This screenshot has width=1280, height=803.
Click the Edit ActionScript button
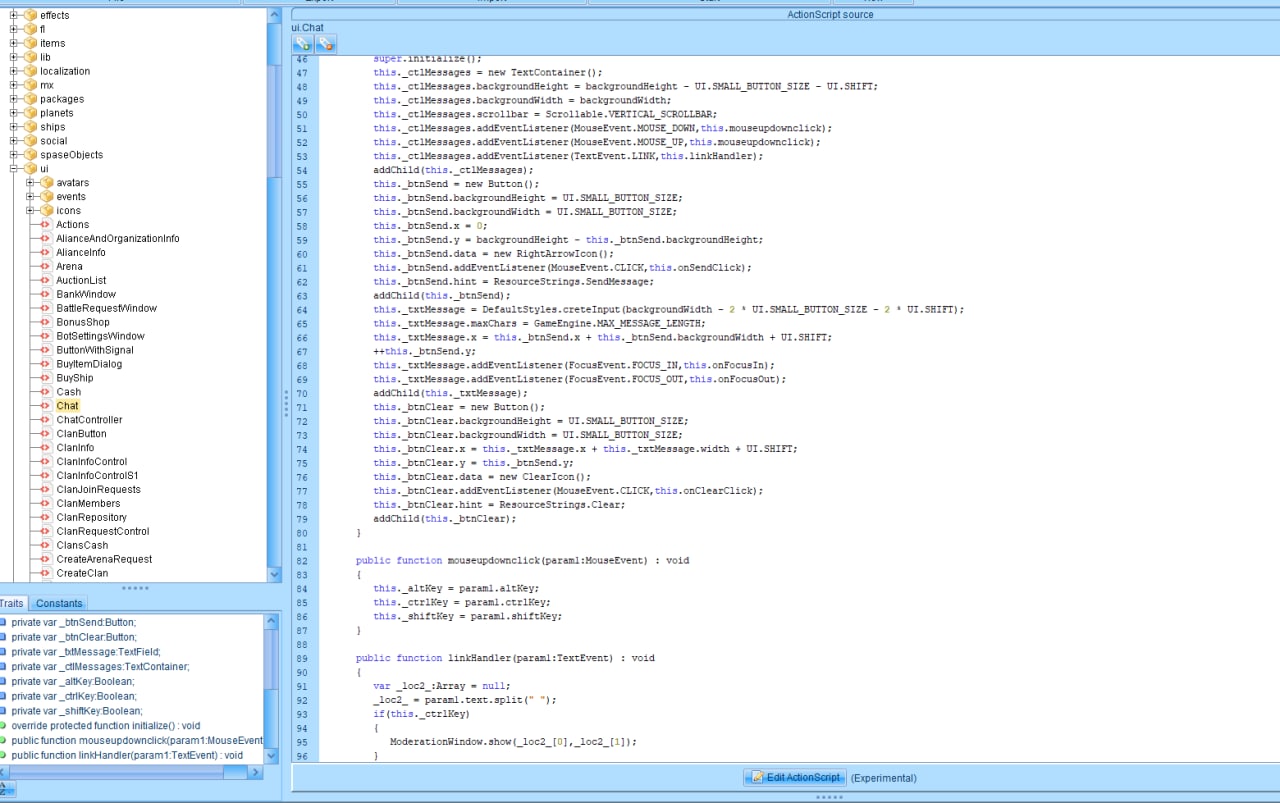point(796,778)
